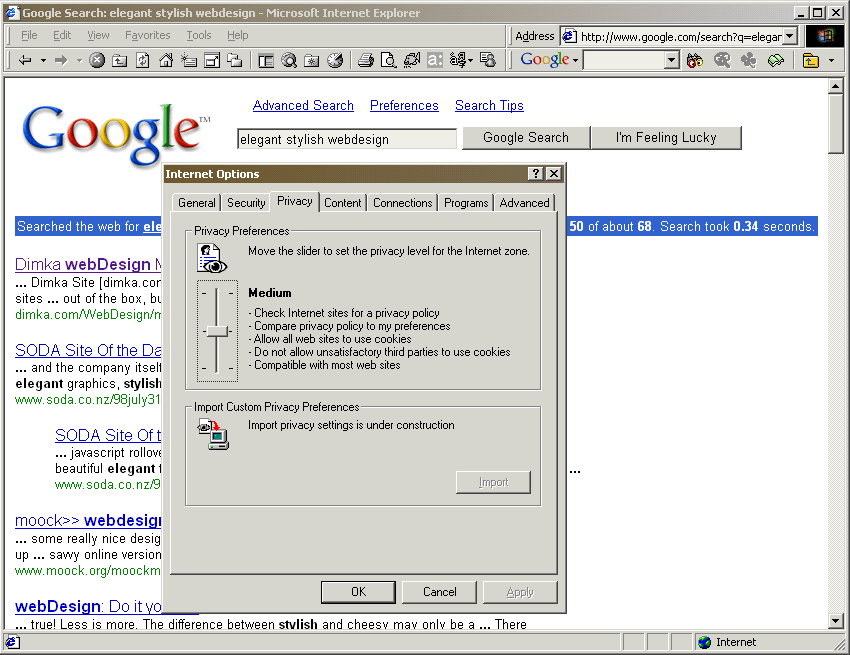Open the Back history dropdown arrow
The image size is (850, 655).
click(x=43, y=60)
